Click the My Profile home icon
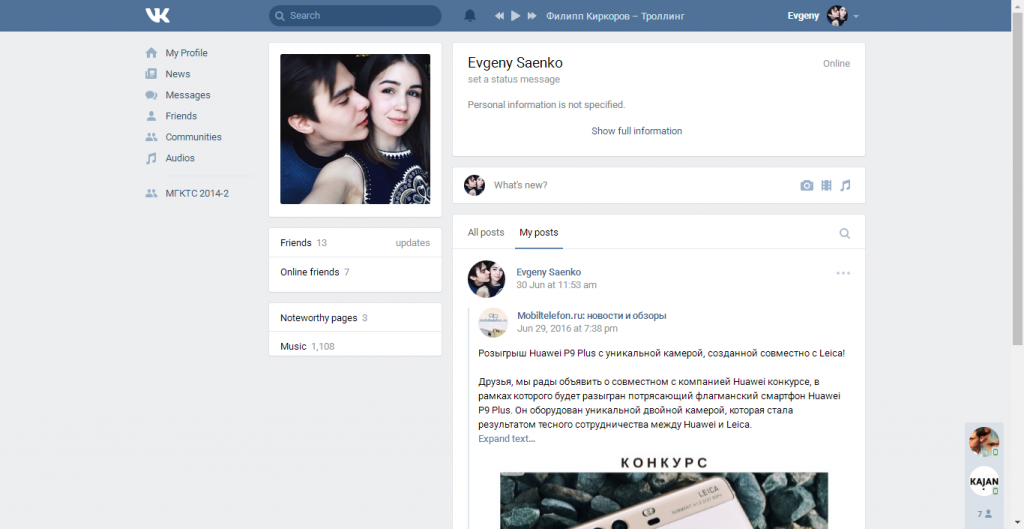The width and height of the screenshot is (1024, 529). (152, 53)
